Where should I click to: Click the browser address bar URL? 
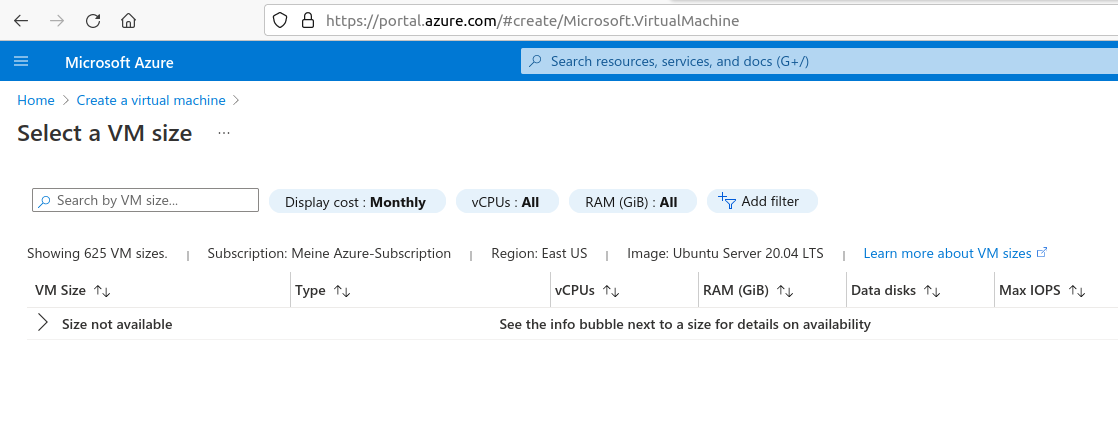(x=532, y=21)
